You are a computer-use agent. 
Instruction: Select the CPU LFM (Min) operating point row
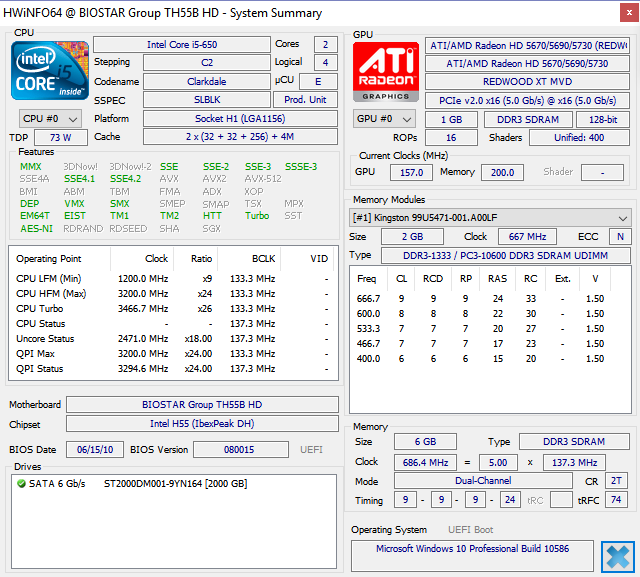coord(173,279)
